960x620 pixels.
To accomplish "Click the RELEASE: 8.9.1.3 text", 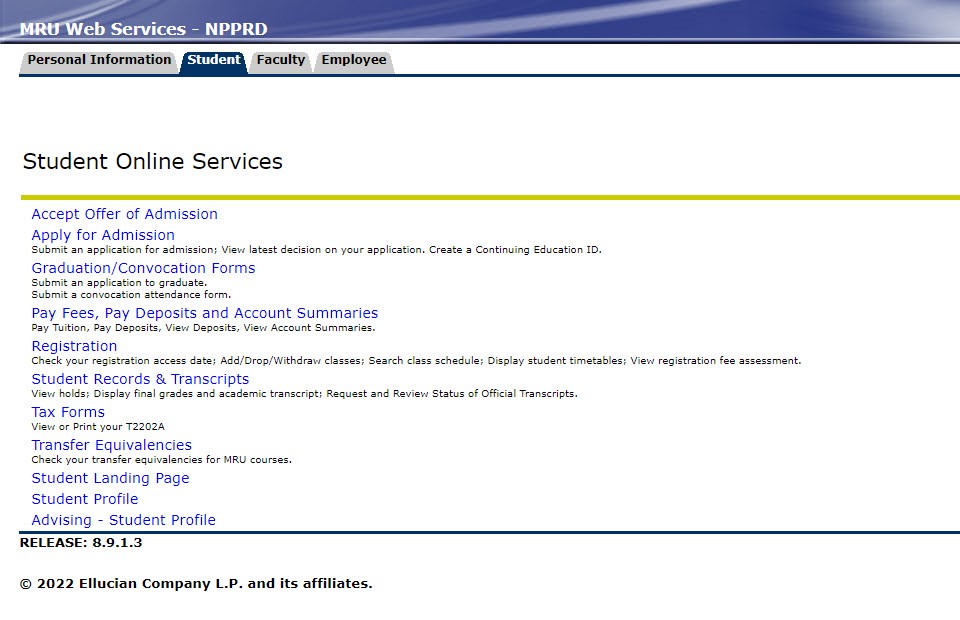I will click(81, 543).
